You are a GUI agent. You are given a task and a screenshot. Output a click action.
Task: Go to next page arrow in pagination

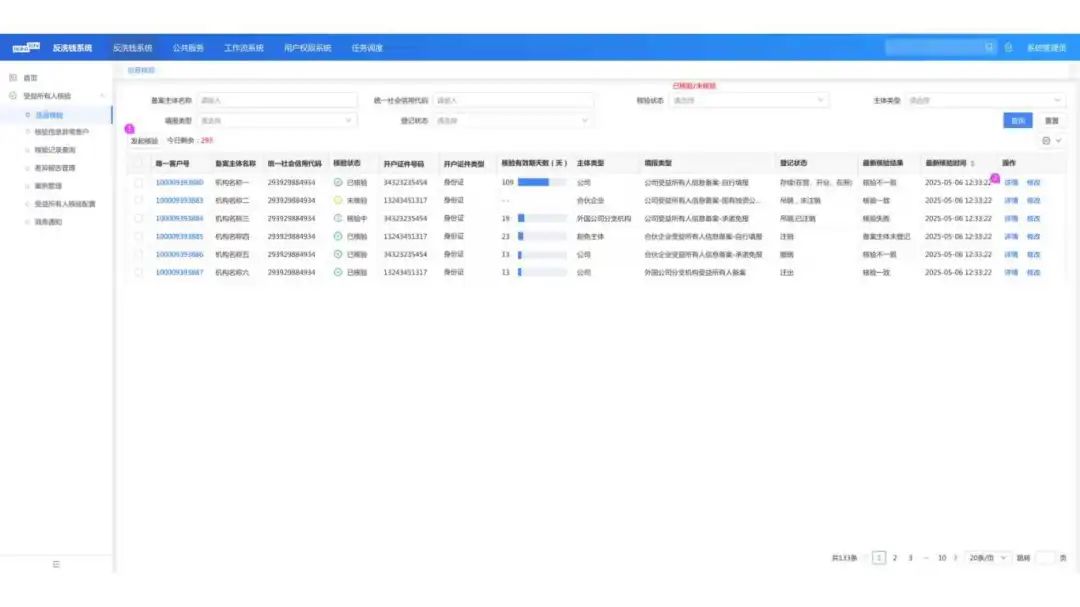point(955,558)
